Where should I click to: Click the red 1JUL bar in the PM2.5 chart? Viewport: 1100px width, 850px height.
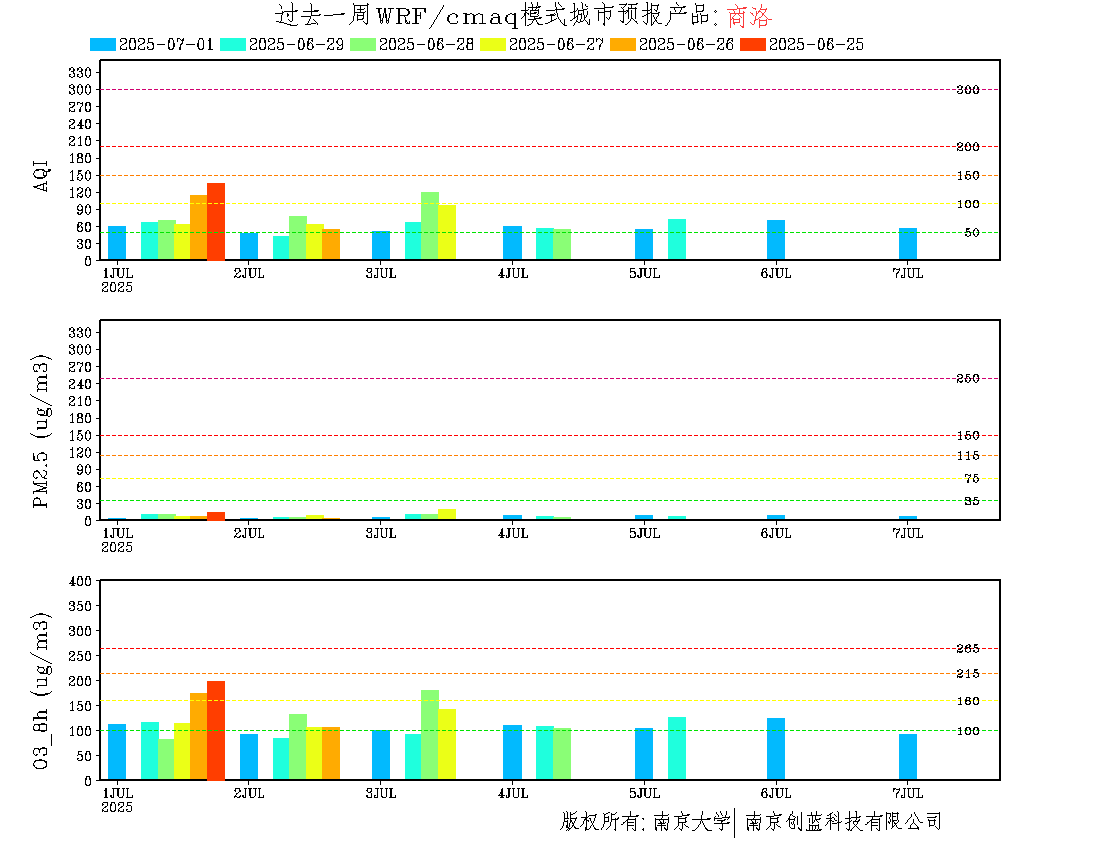pos(216,516)
